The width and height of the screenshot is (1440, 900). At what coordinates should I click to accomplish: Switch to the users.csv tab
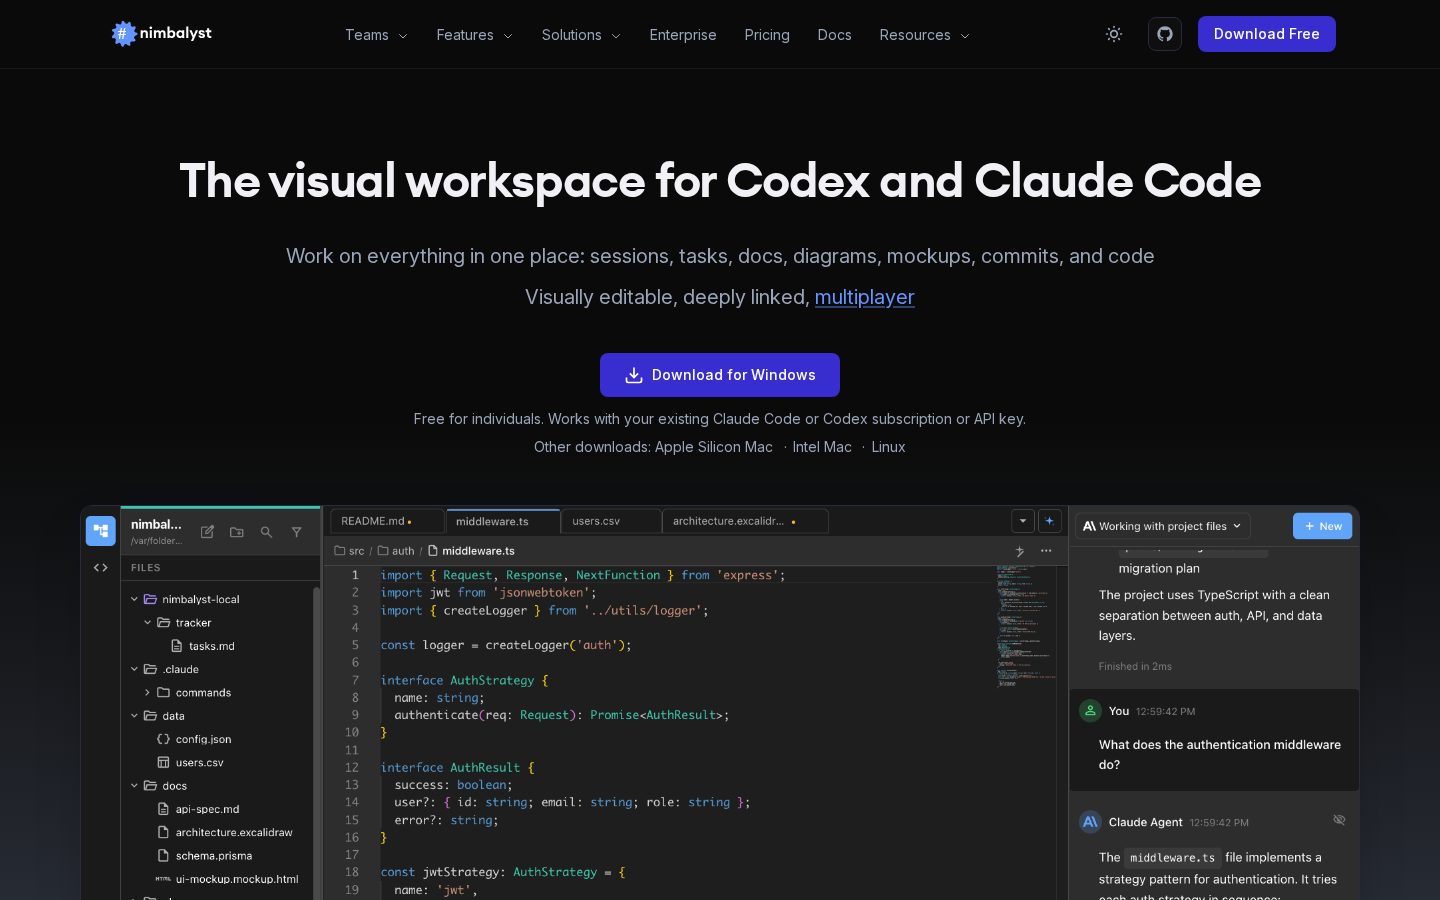tap(611, 521)
